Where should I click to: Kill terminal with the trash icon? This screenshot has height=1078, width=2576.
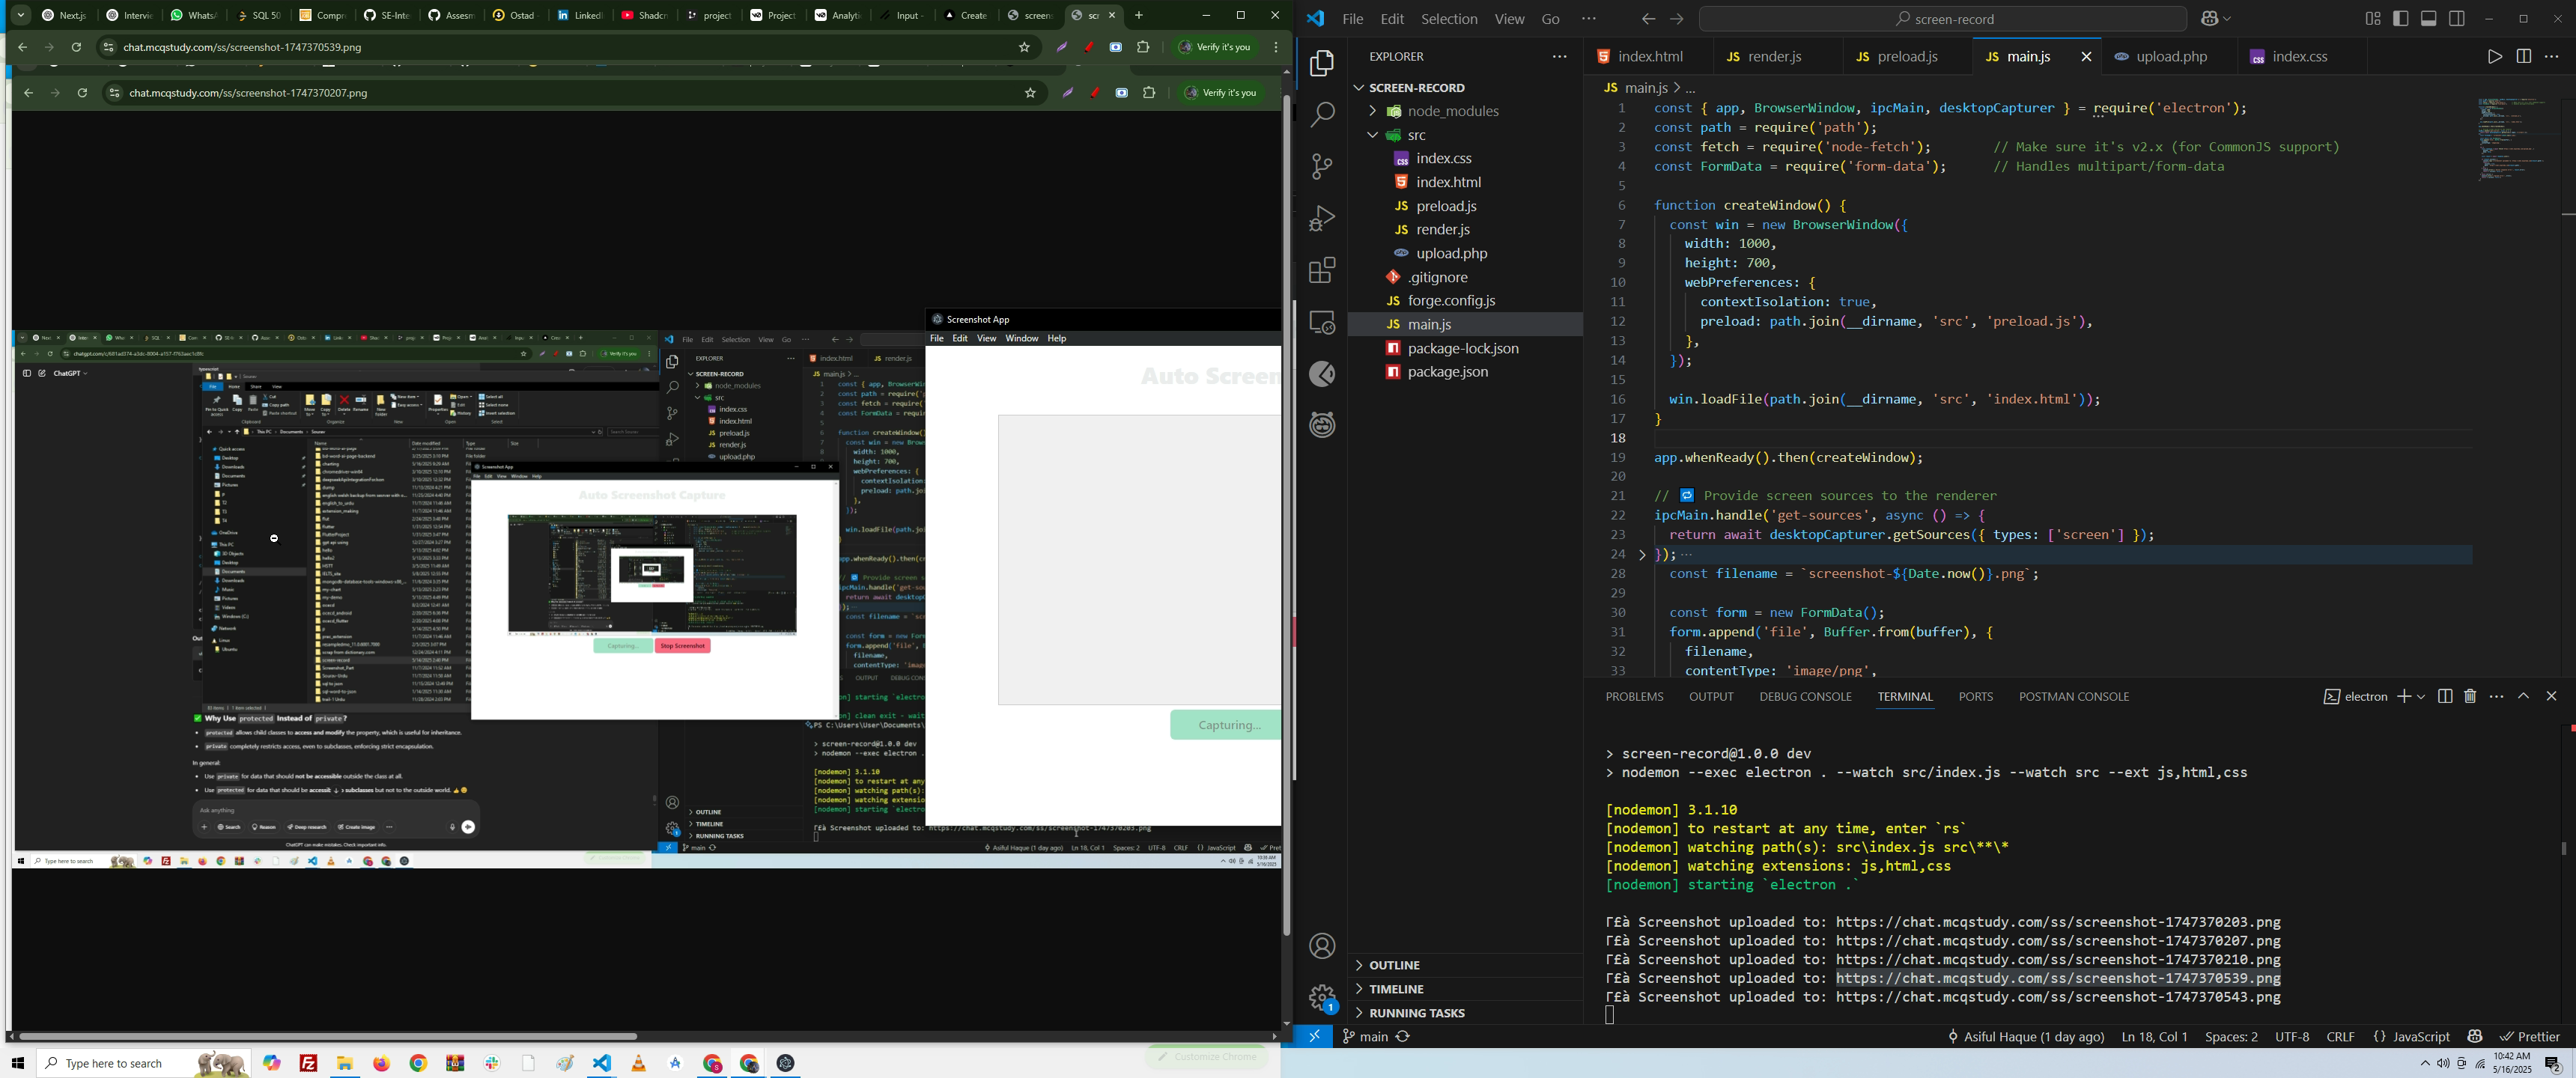(2470, 696)
